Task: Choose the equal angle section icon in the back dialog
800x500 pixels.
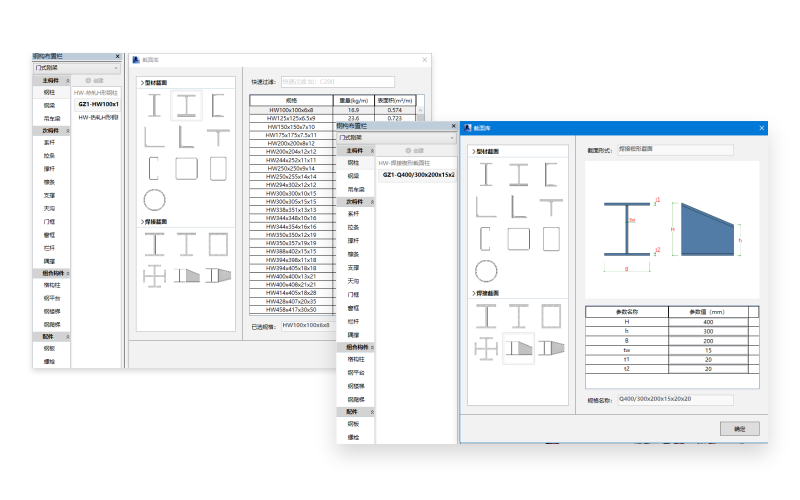Action: (154, 137)
